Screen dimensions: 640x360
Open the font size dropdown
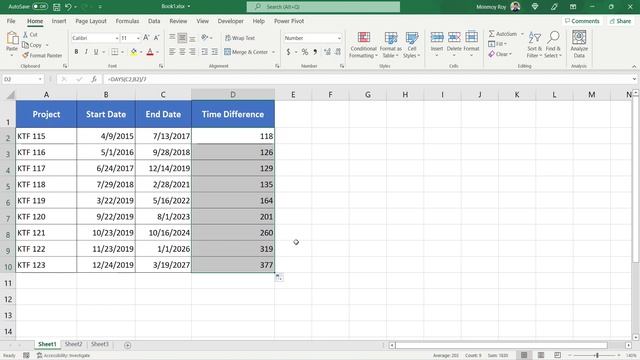[x=138, y=38]
